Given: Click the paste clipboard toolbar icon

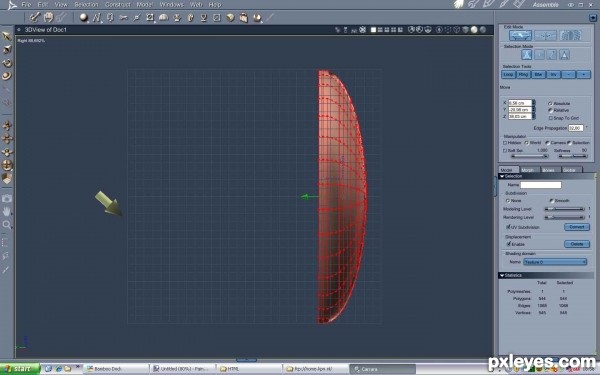Looking at the screenshot, I should (244, 17).
